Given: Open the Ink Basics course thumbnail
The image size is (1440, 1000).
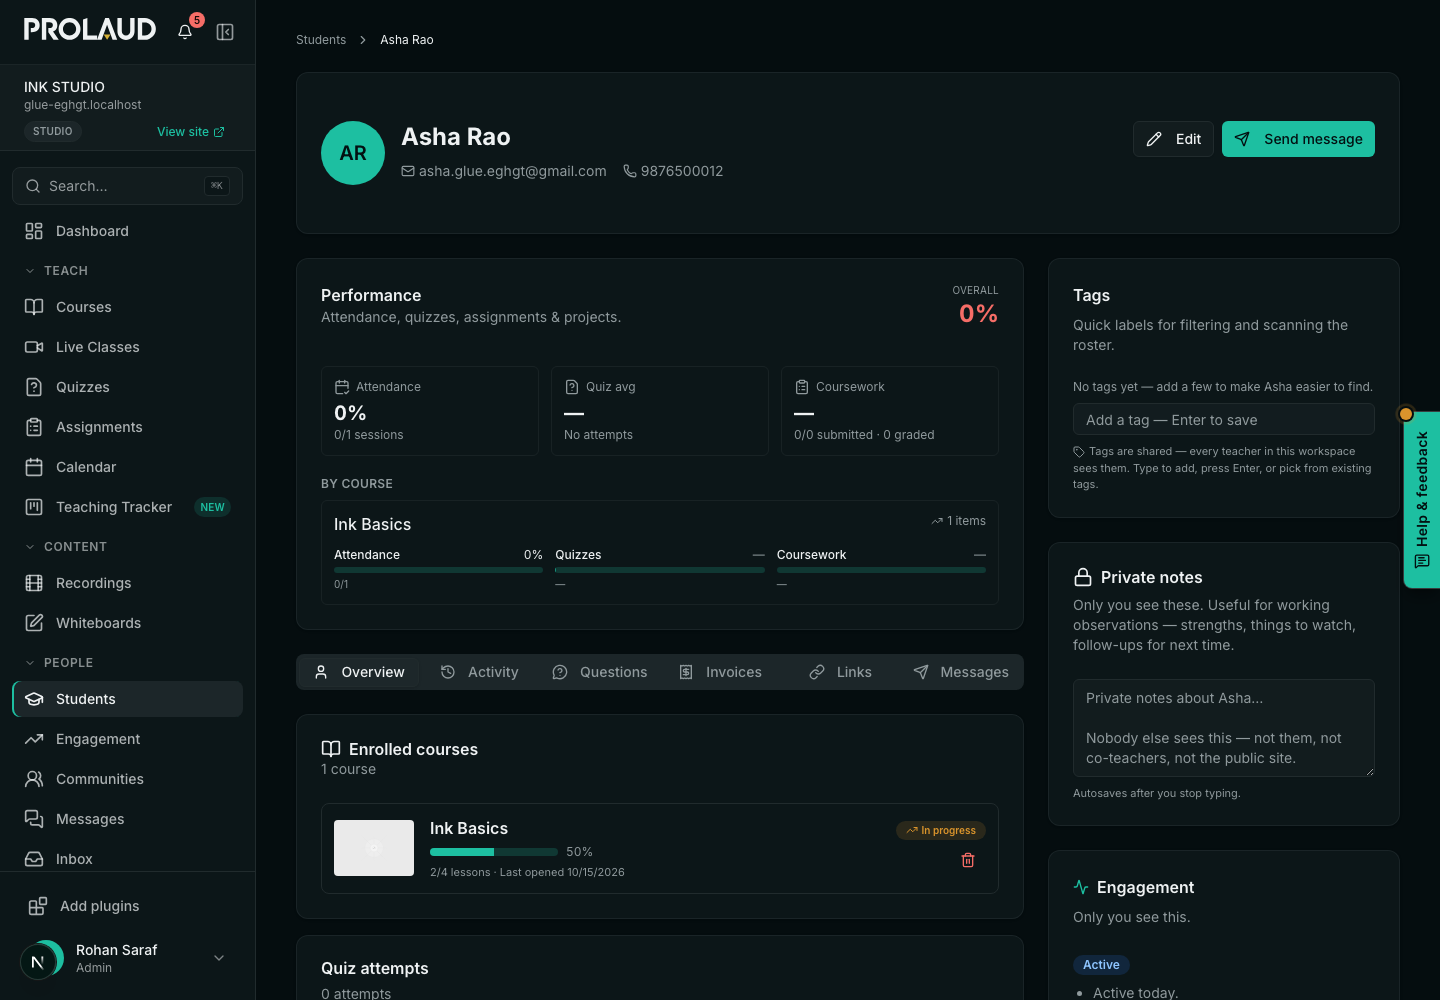Looking at the screenshot, I should (x=374, y=848).
